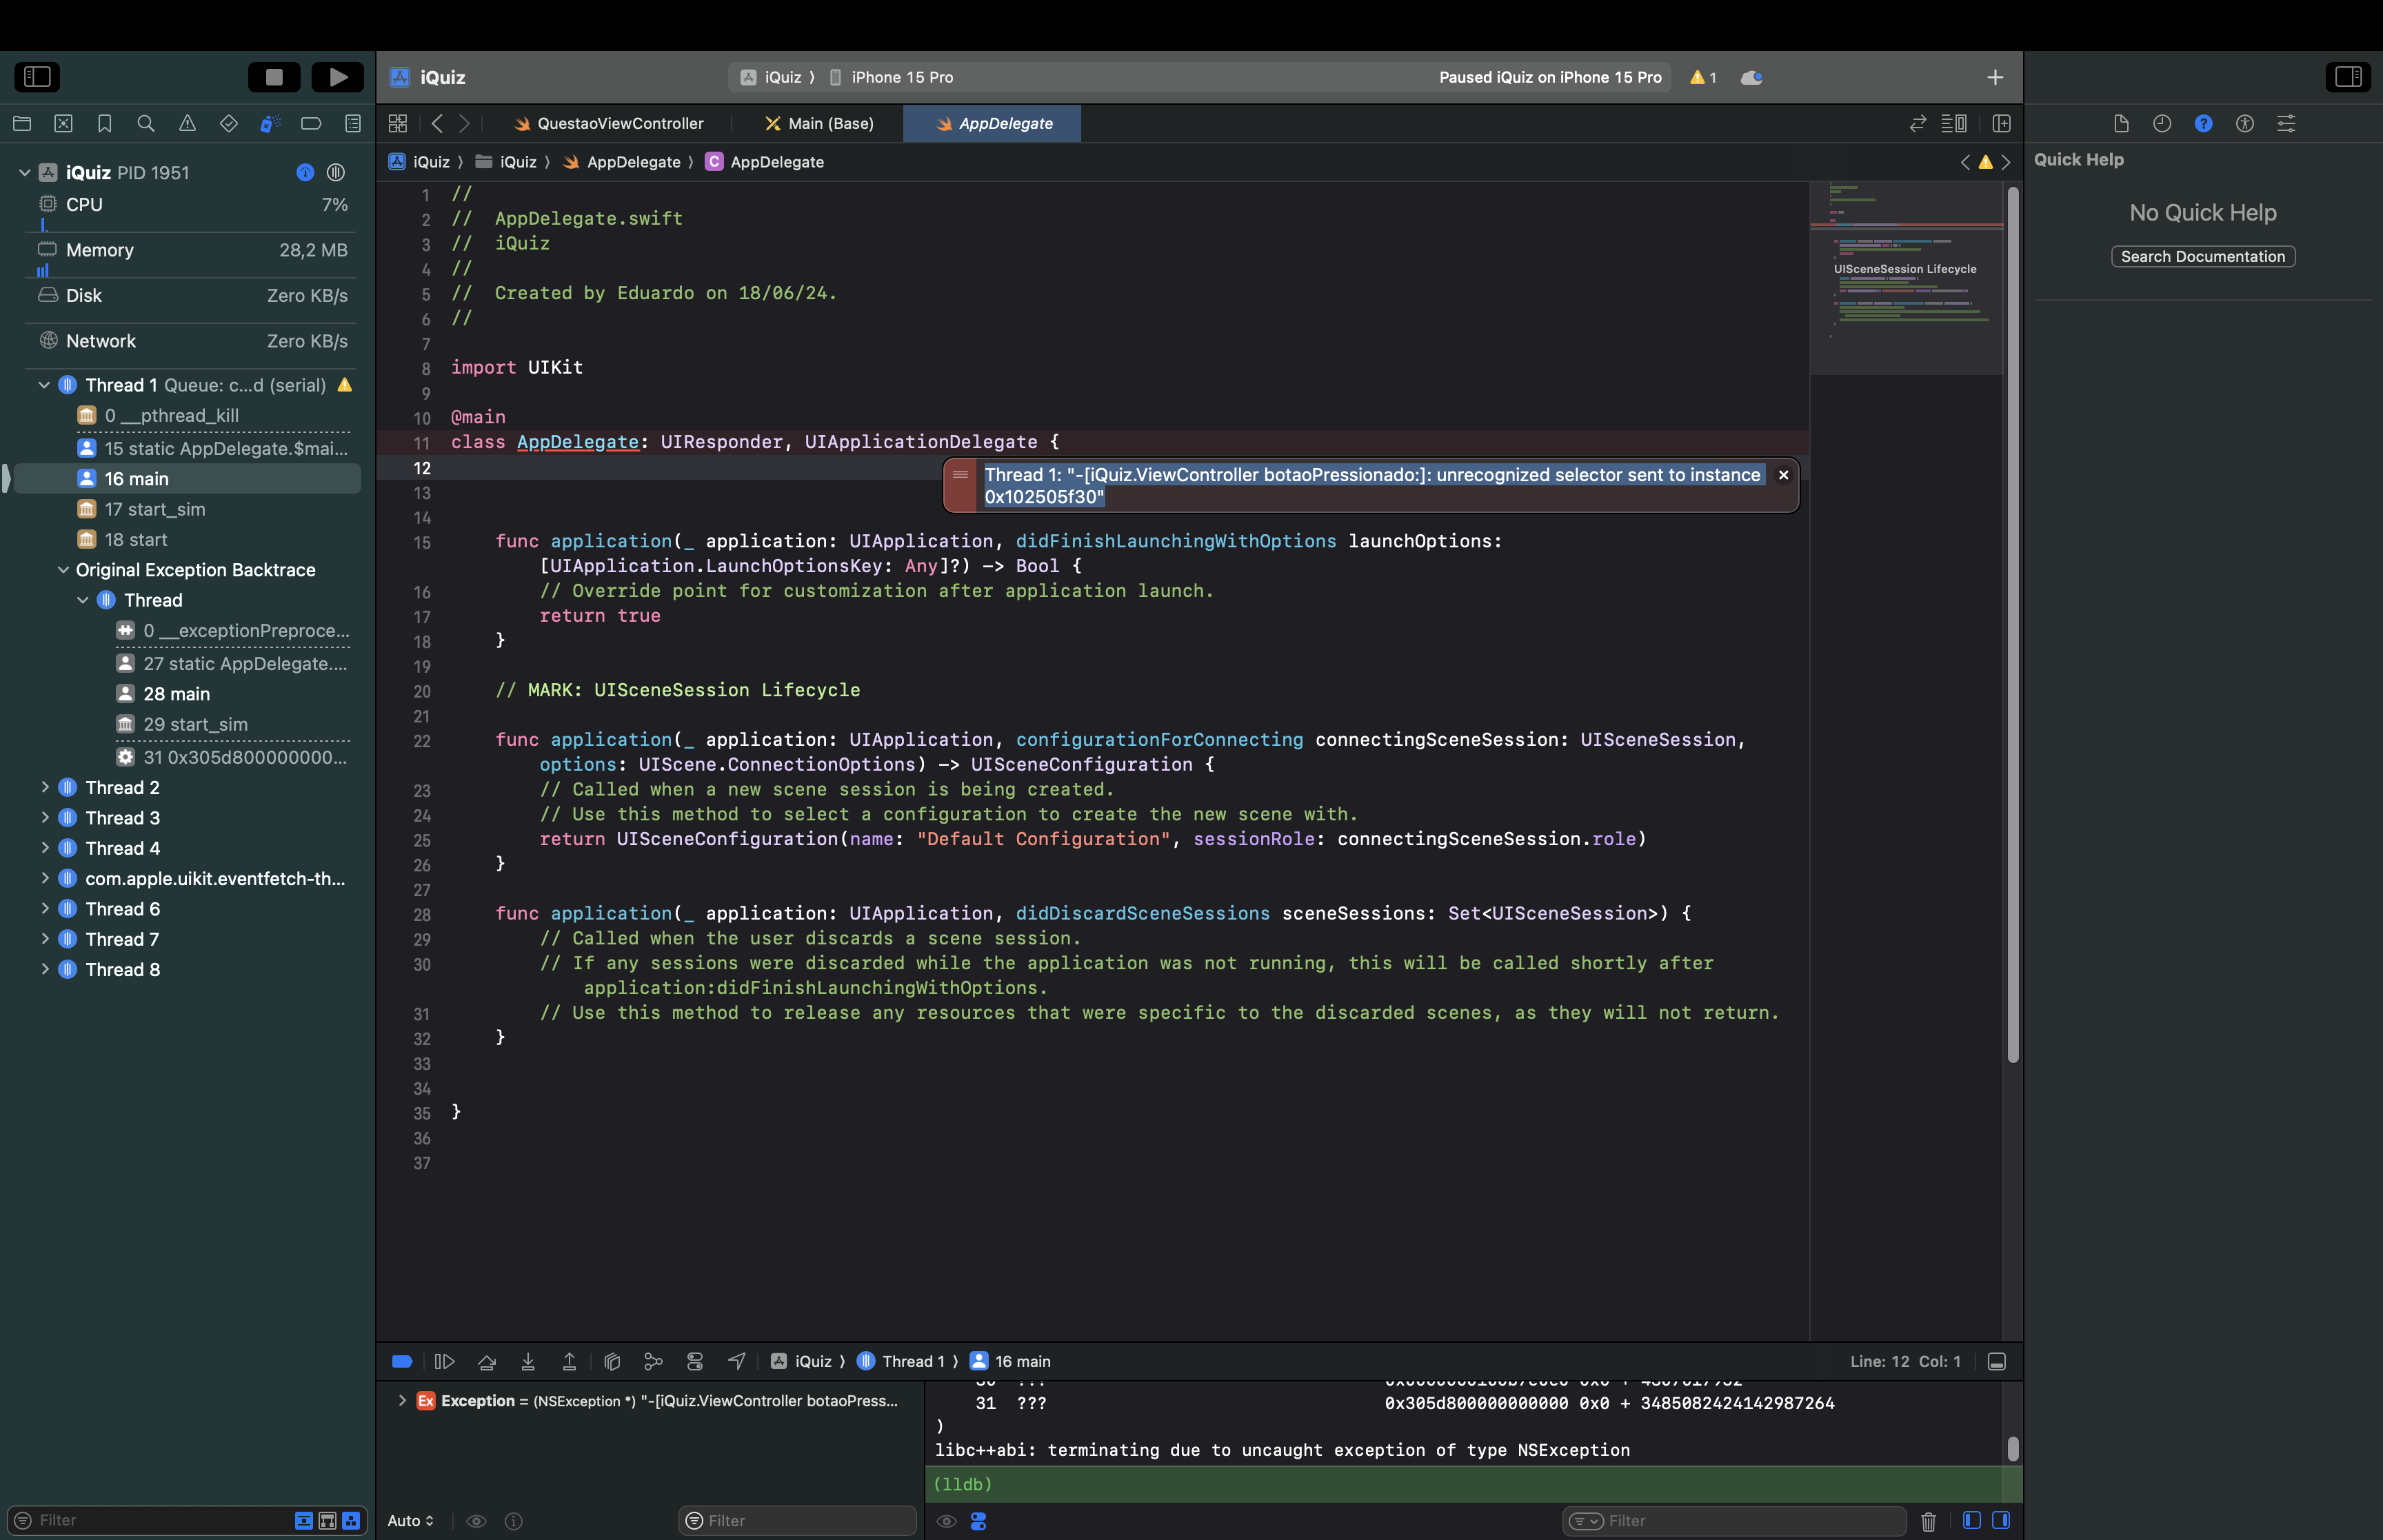Go forward in editor history
This screenshot has height=1540, width=2383.
[464, 123]
